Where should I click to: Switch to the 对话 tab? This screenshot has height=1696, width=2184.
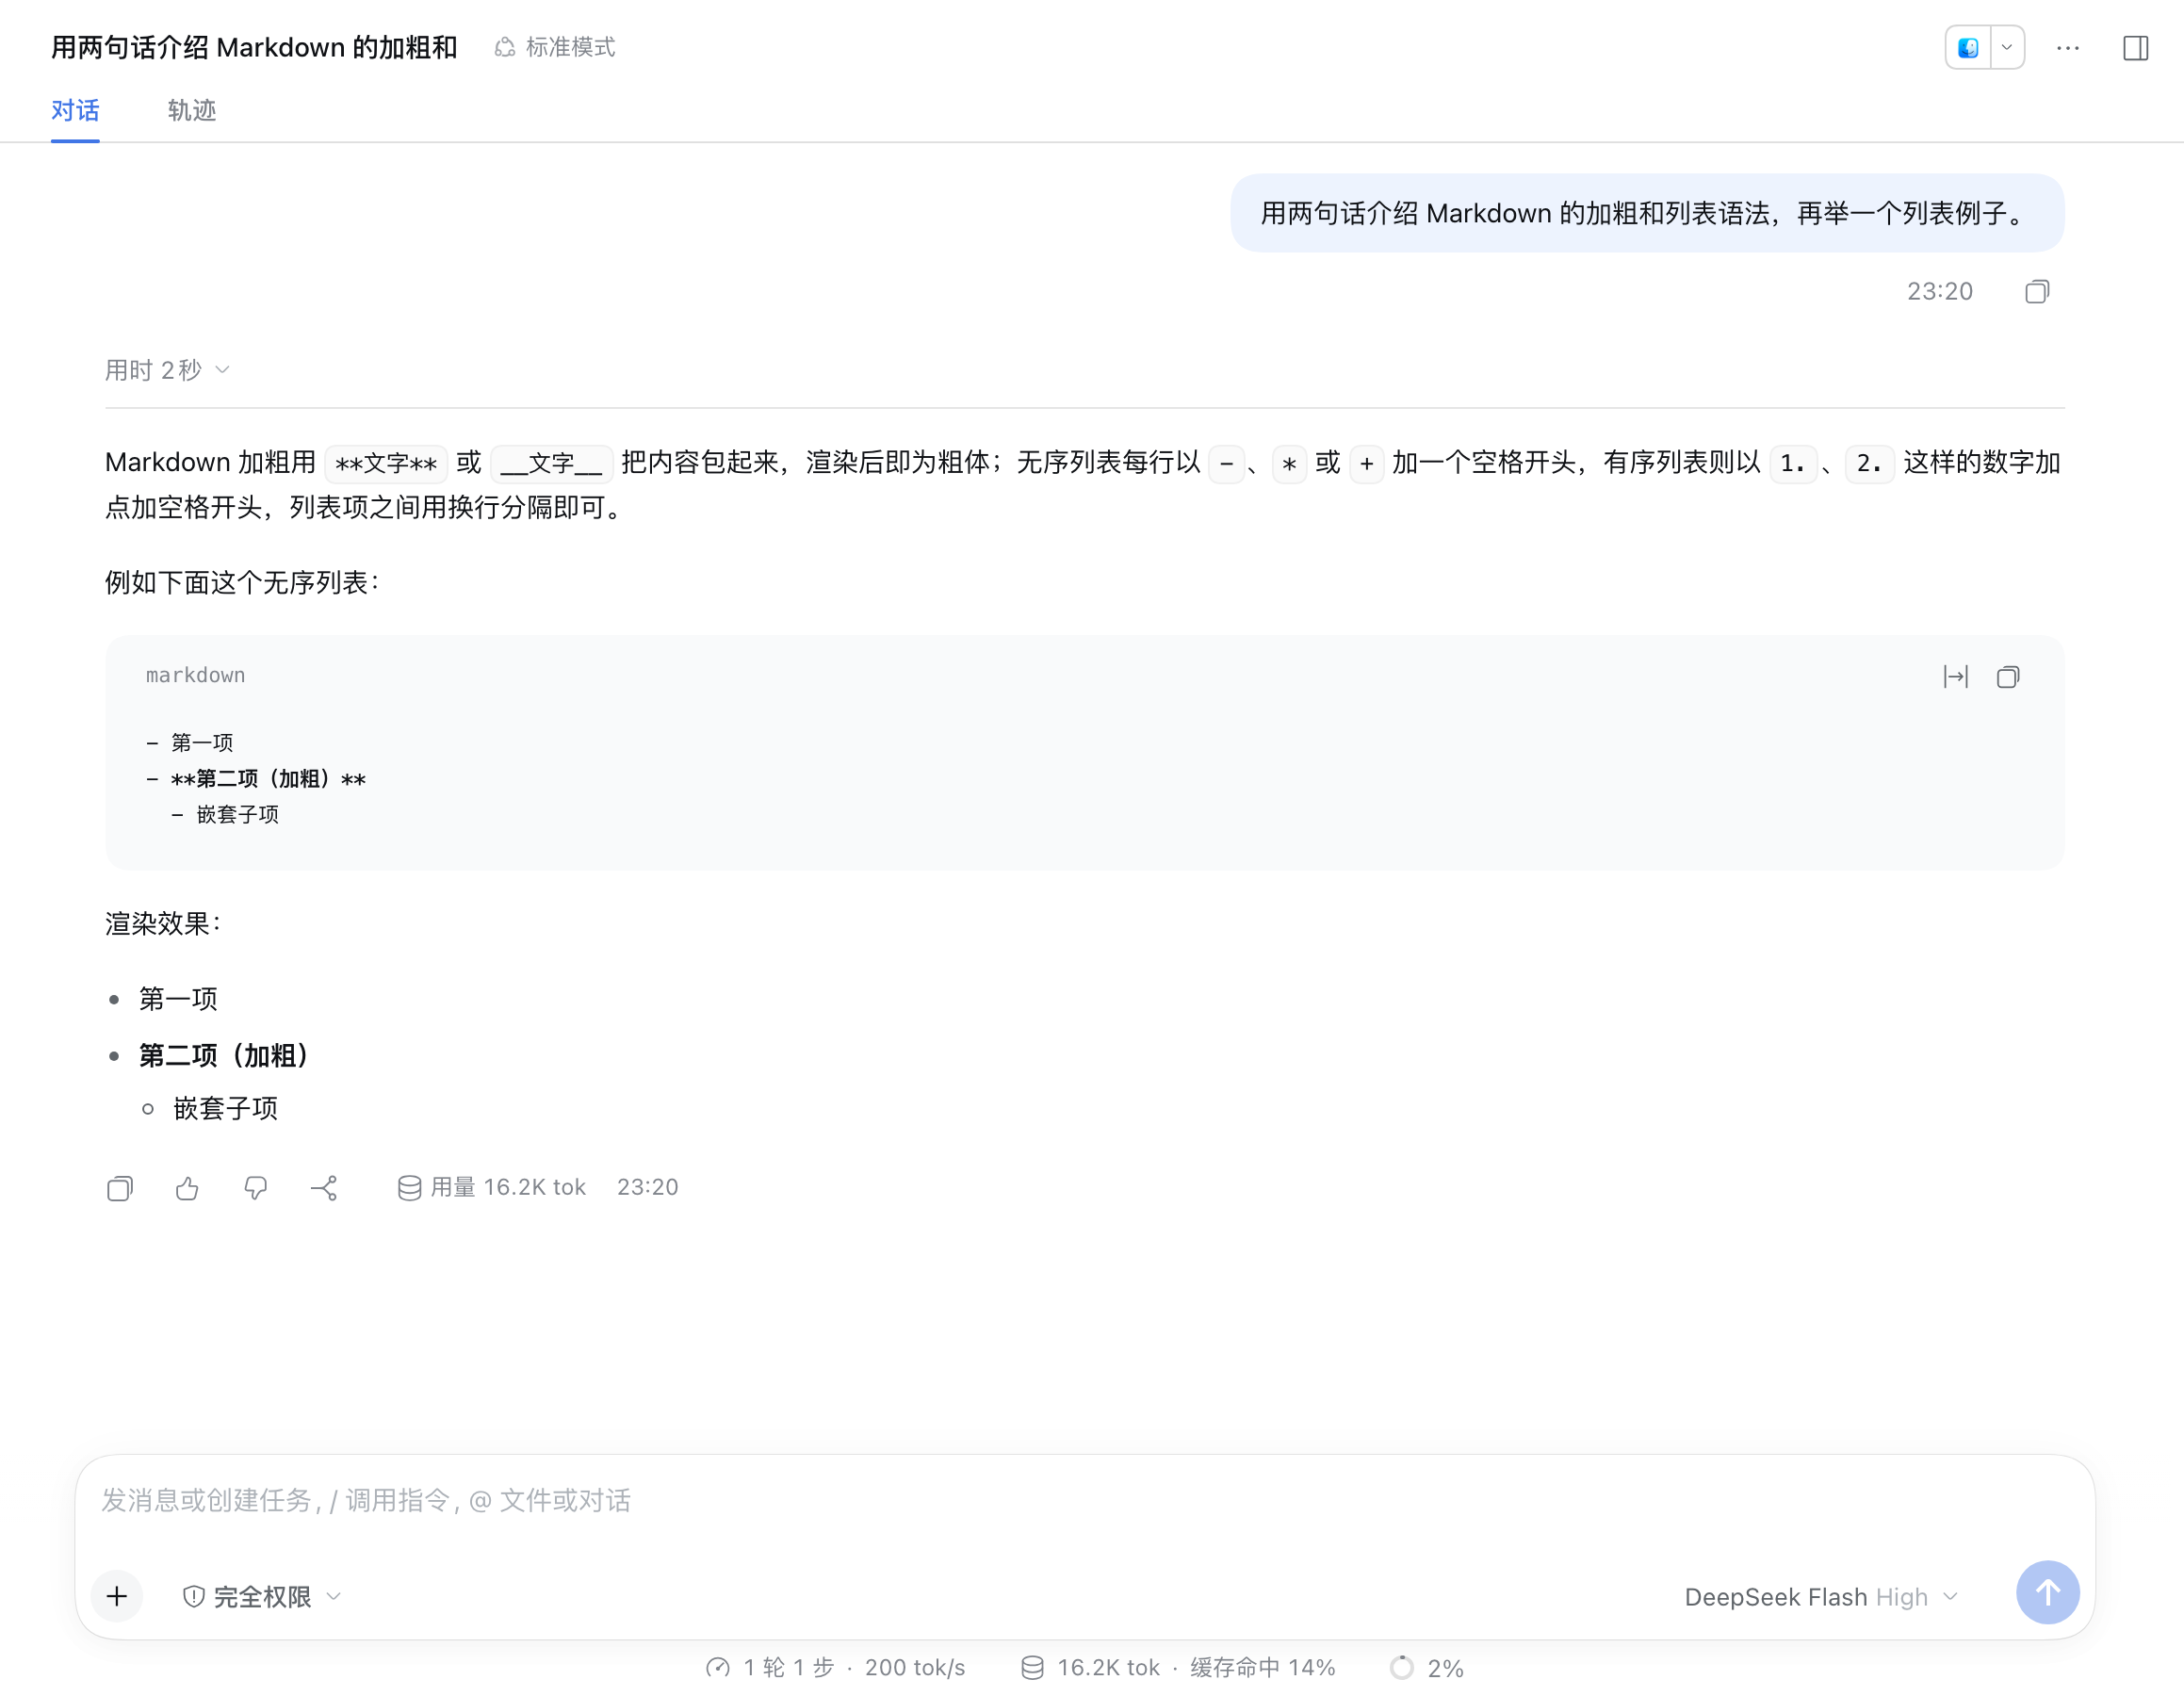(75, 110)
